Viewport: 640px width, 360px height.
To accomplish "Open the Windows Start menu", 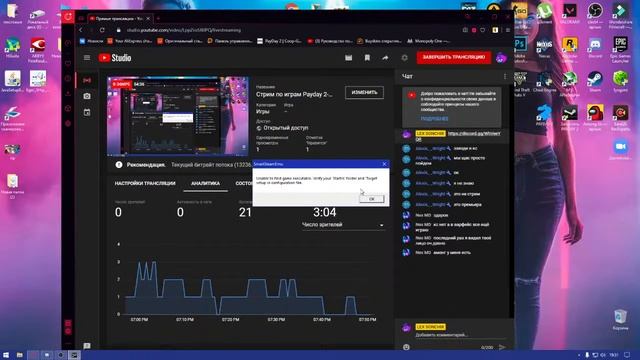I will point(6,355).
